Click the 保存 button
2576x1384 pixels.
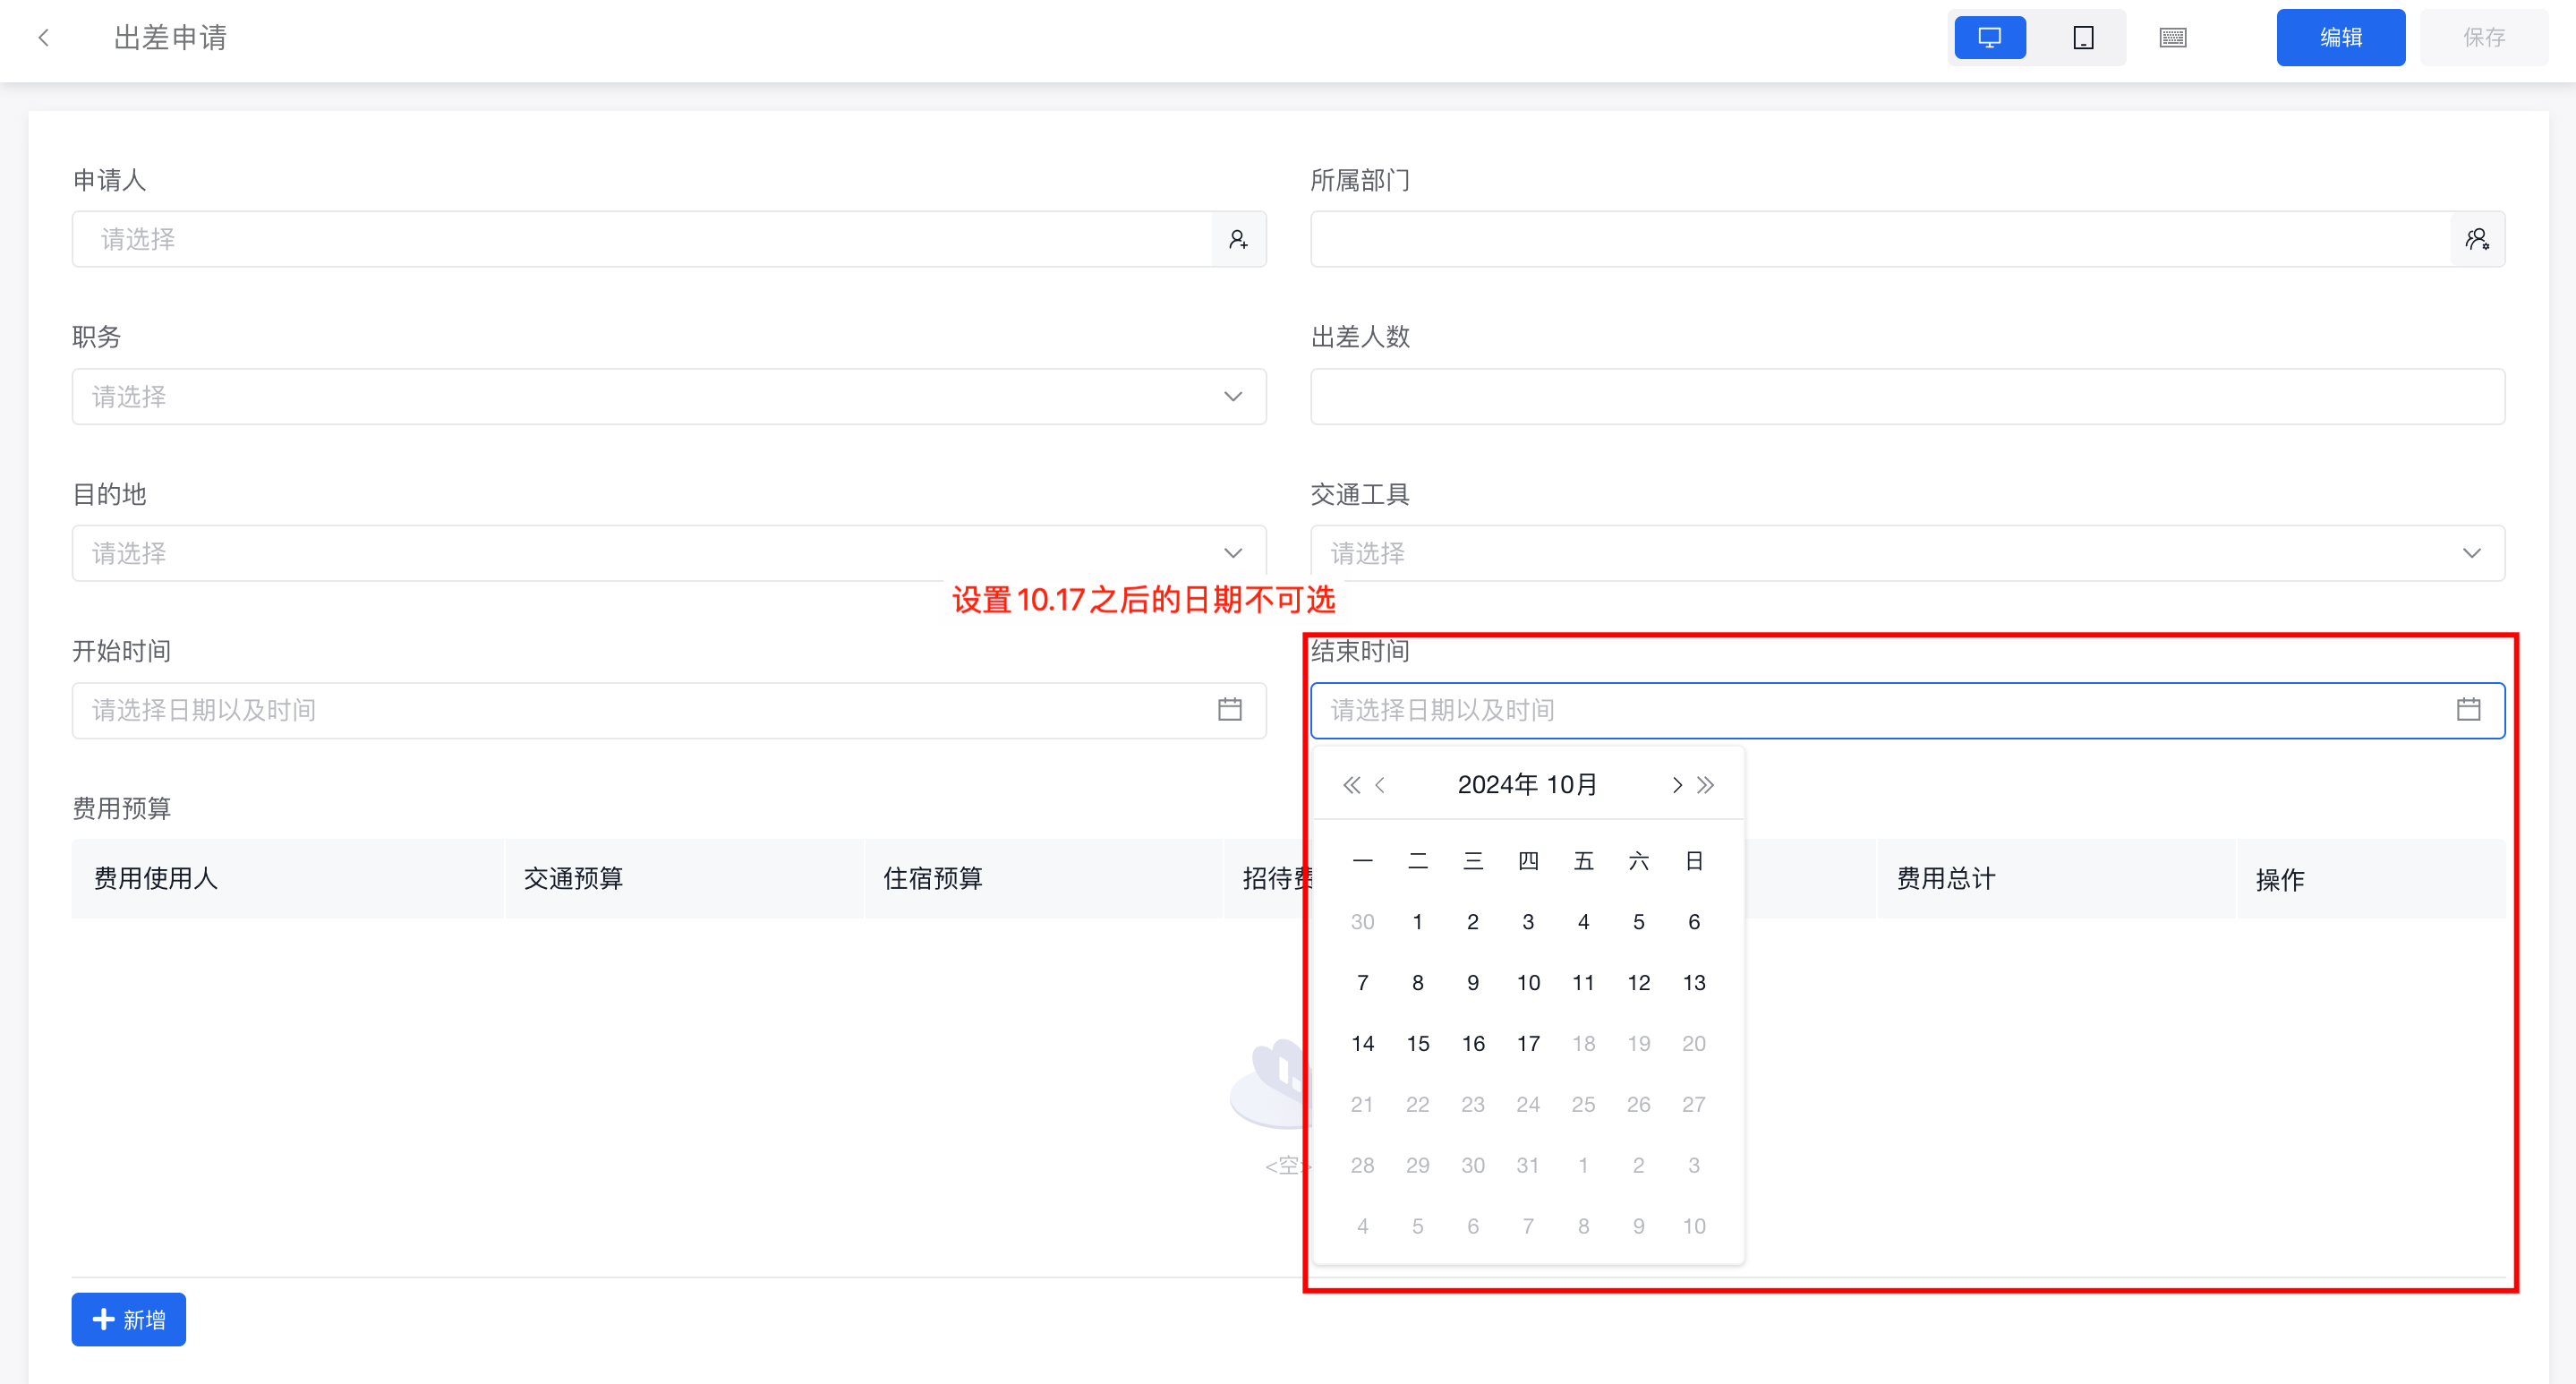pos(2483,38)
